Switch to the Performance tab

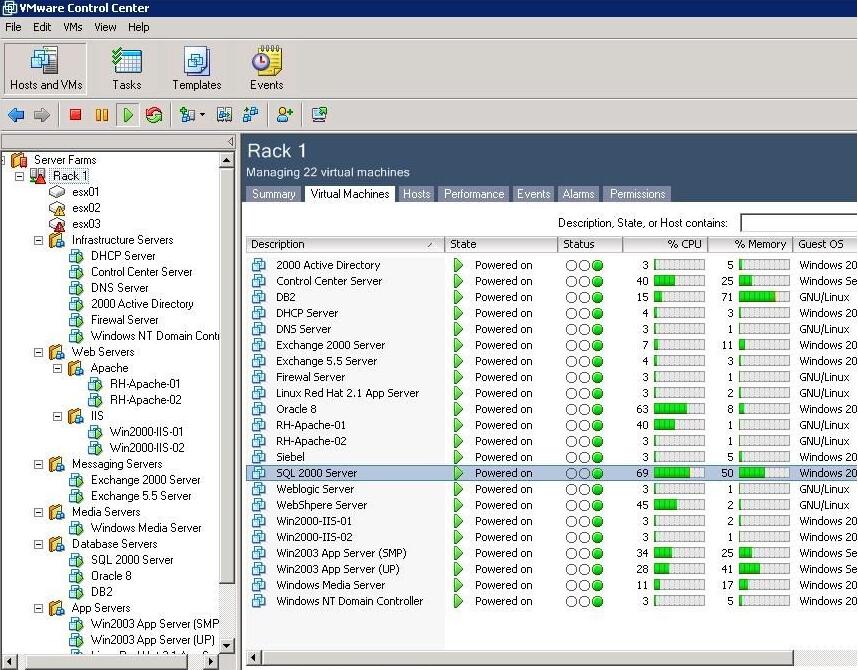click(474, 194)
